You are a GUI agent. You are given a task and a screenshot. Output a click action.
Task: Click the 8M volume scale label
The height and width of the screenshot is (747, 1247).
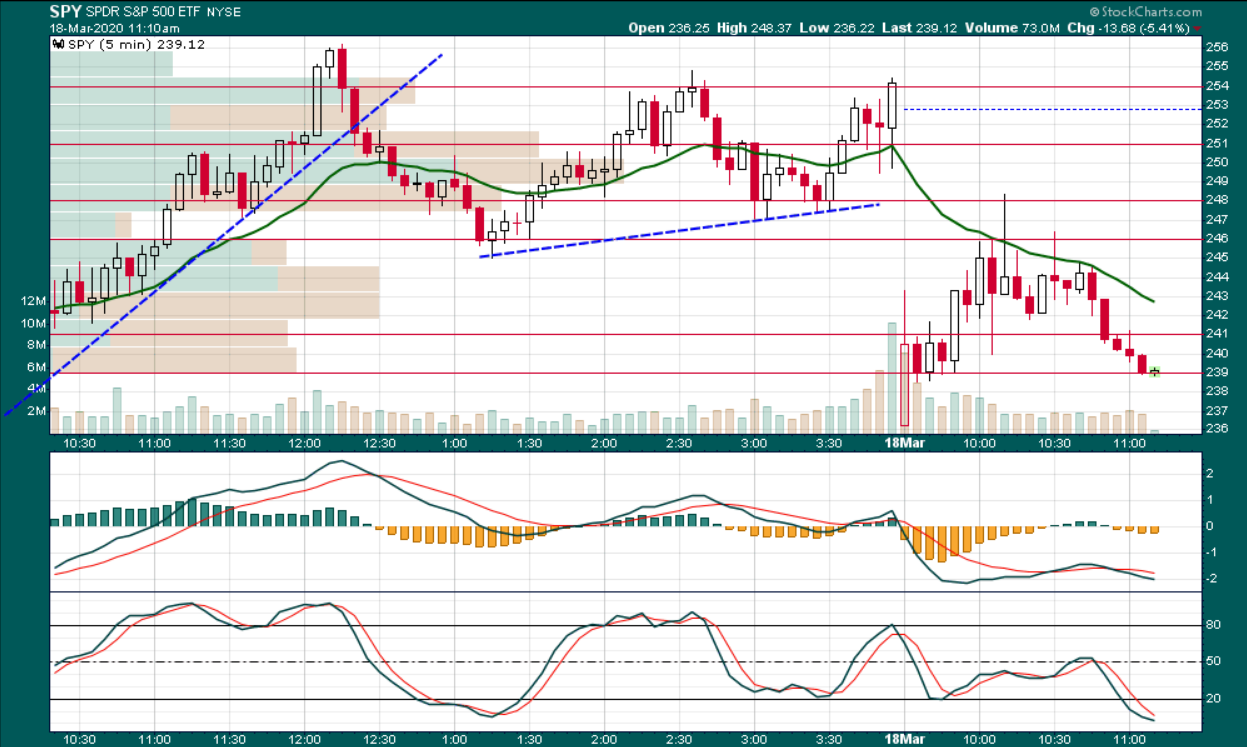coord(38,345)
